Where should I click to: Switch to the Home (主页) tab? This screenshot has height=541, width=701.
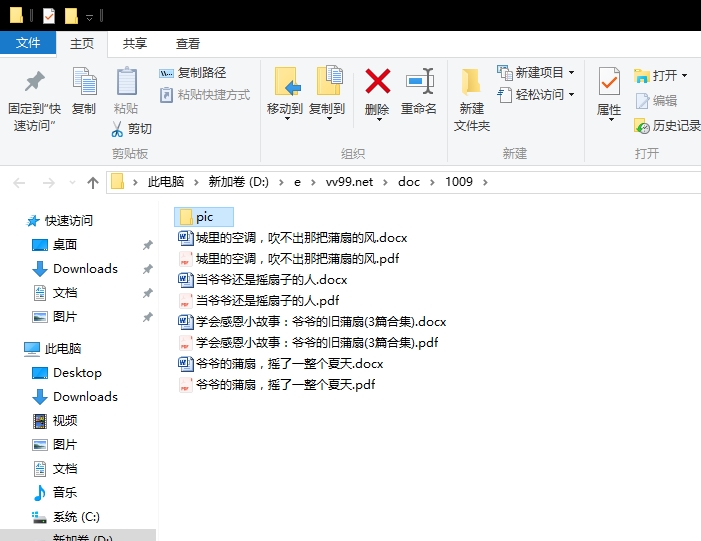click(x=82, y=43)
